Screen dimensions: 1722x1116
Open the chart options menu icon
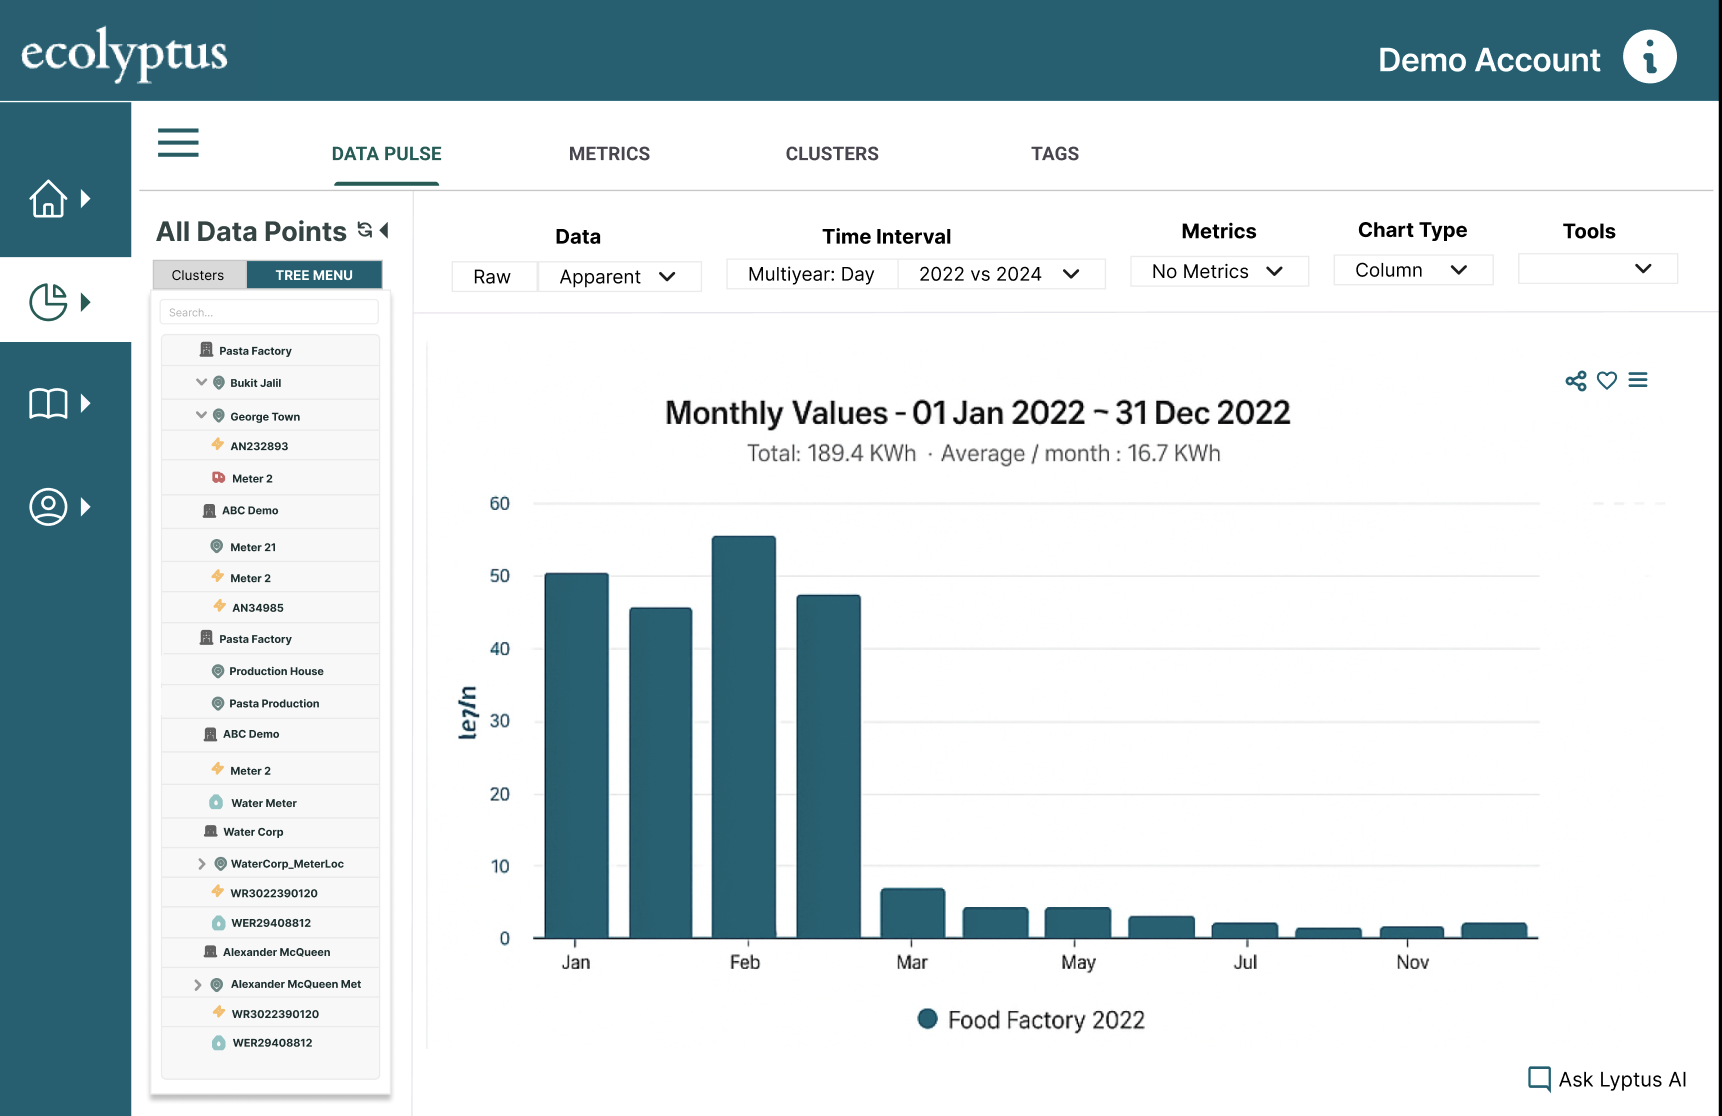coord(1638,381)
